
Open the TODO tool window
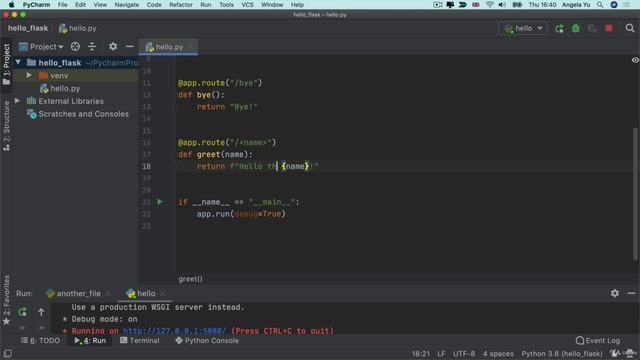[40, 340]
